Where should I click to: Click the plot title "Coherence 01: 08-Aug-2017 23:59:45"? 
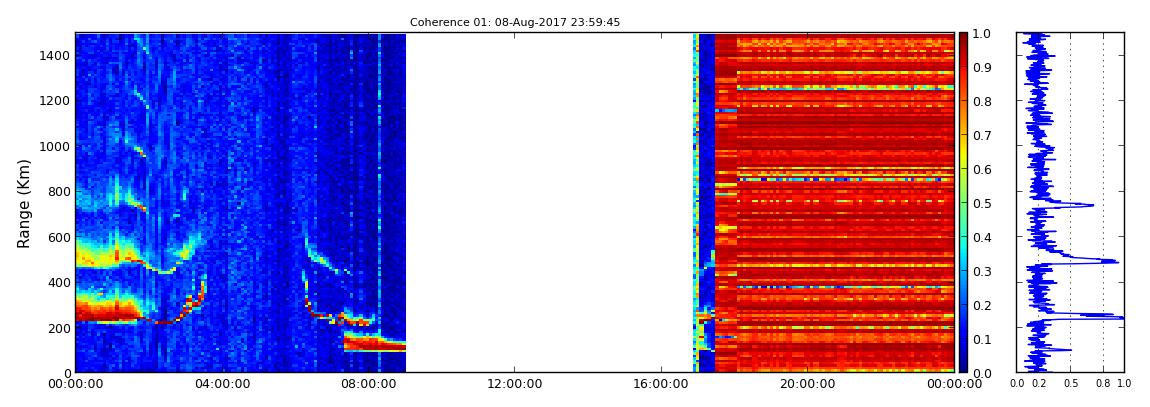[x=515, y=22]
